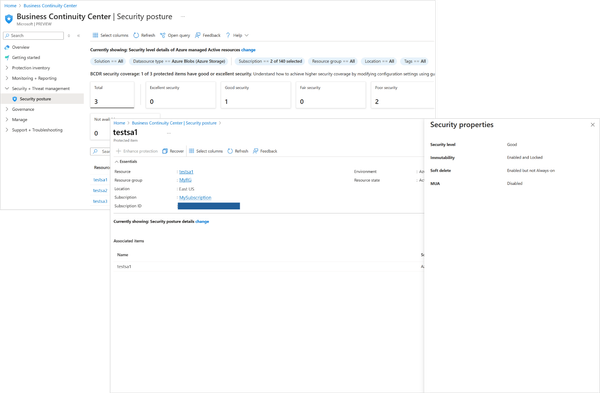Click the MUA 'Disabled' value
600x393 pixels.
[x=515, y=184]
